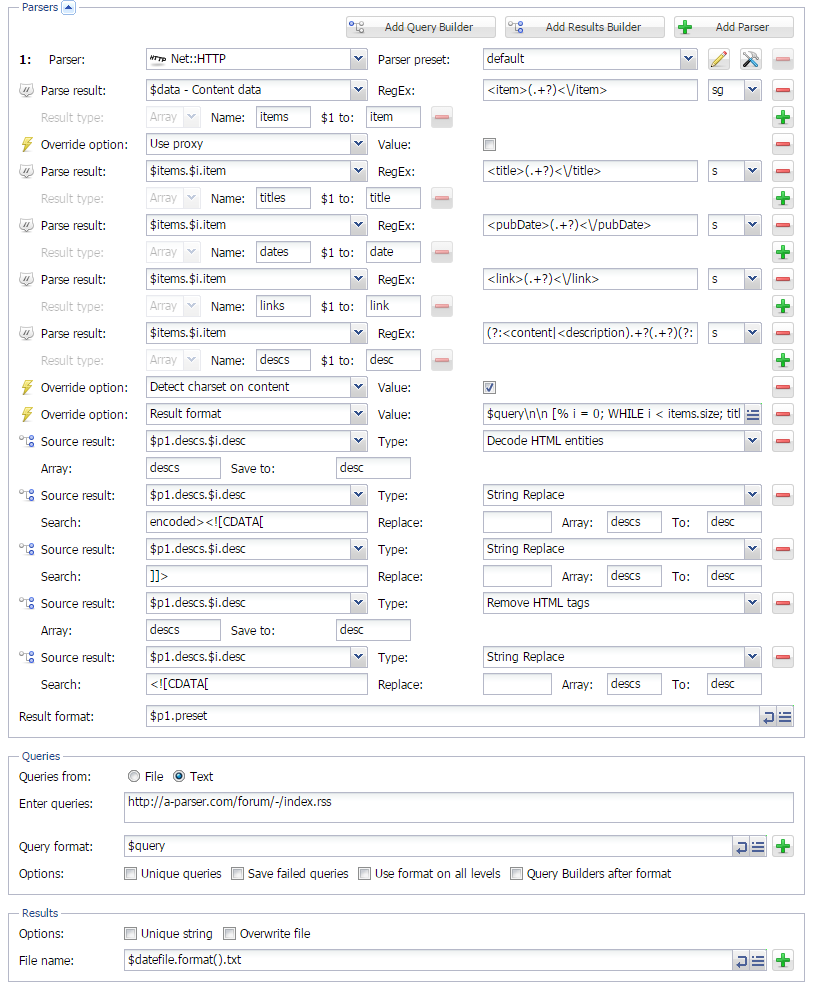Screen dimensions: 817x991
Task: Enable the Use proxy value checkbox
Action: (x=489, y=144)
